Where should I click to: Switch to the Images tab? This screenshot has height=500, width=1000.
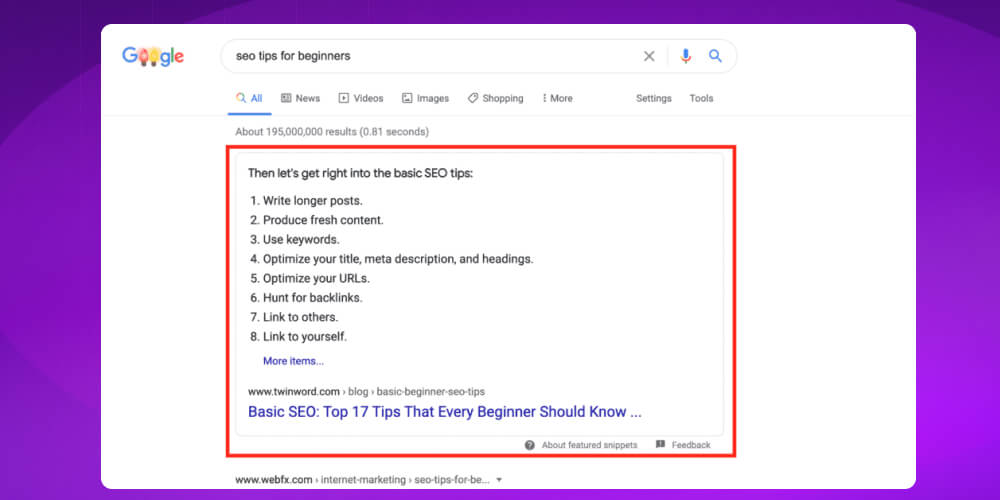click(x=426, y=98)
